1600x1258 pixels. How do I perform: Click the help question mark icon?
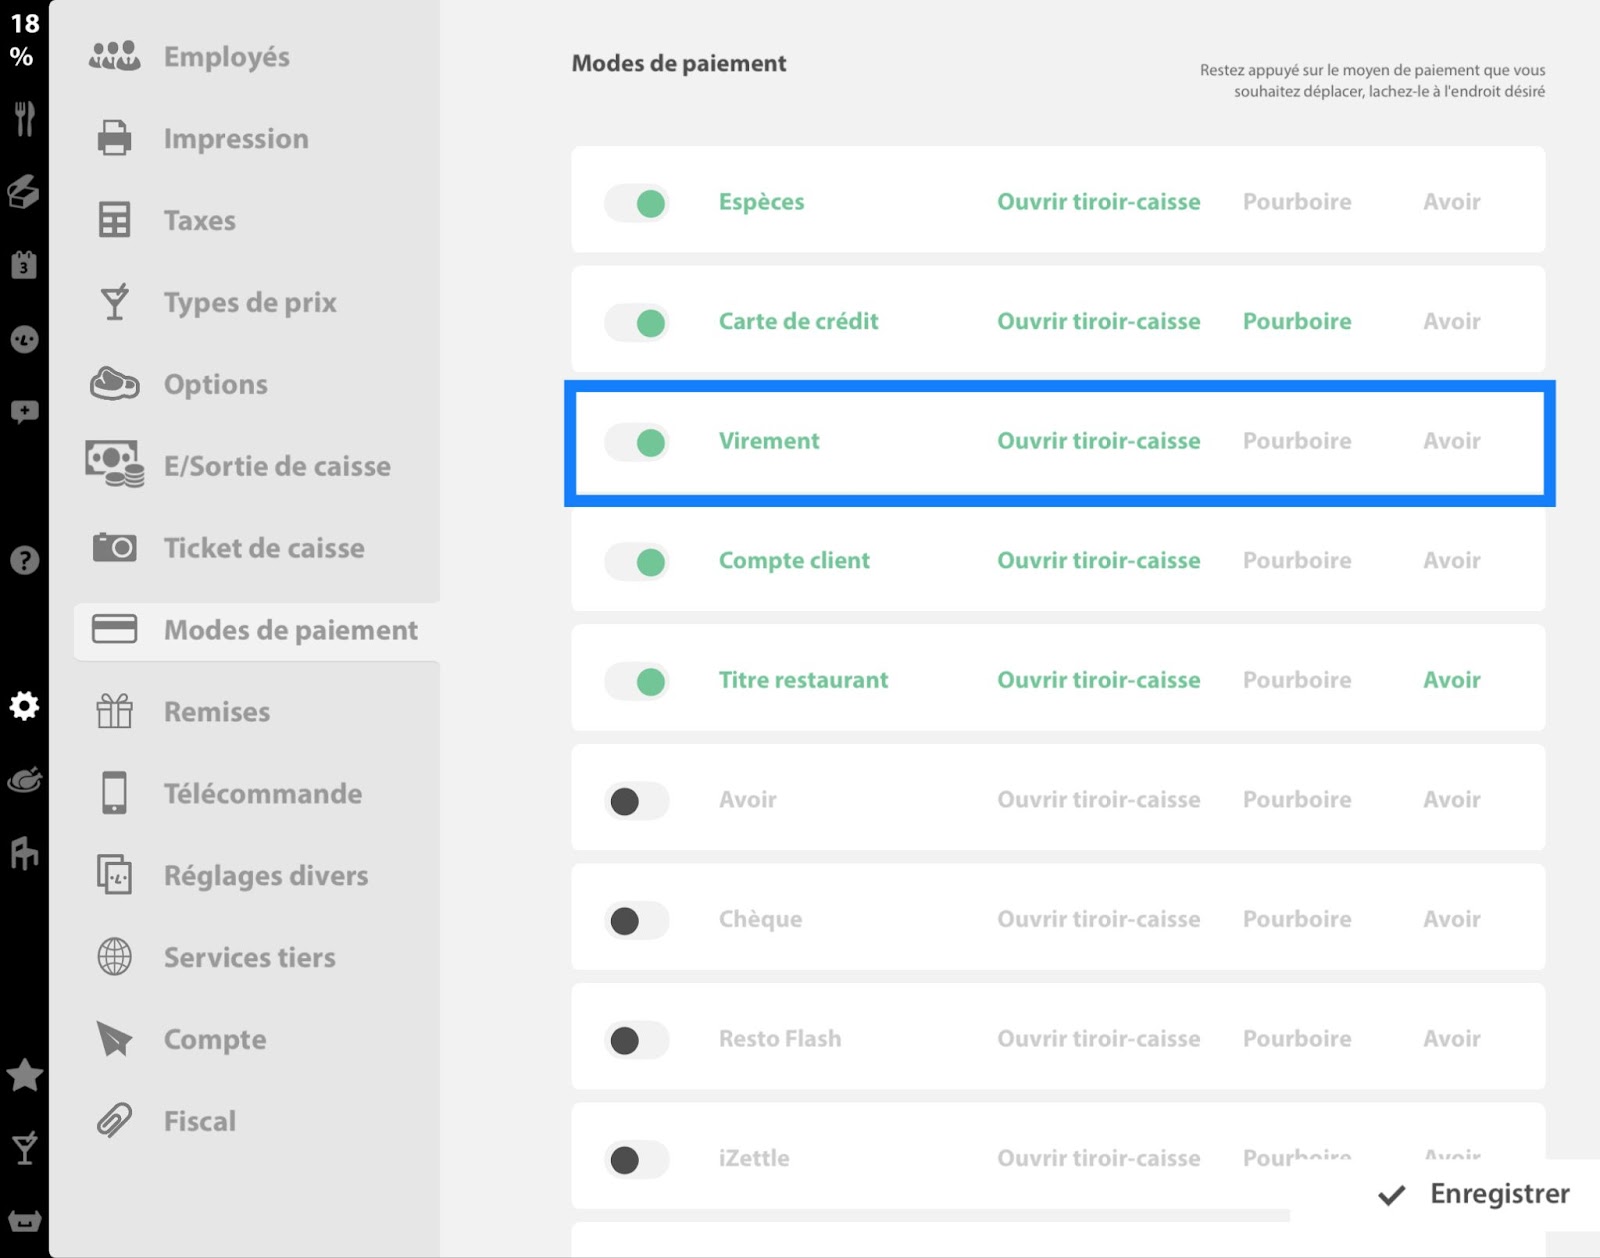click(24, 560)
